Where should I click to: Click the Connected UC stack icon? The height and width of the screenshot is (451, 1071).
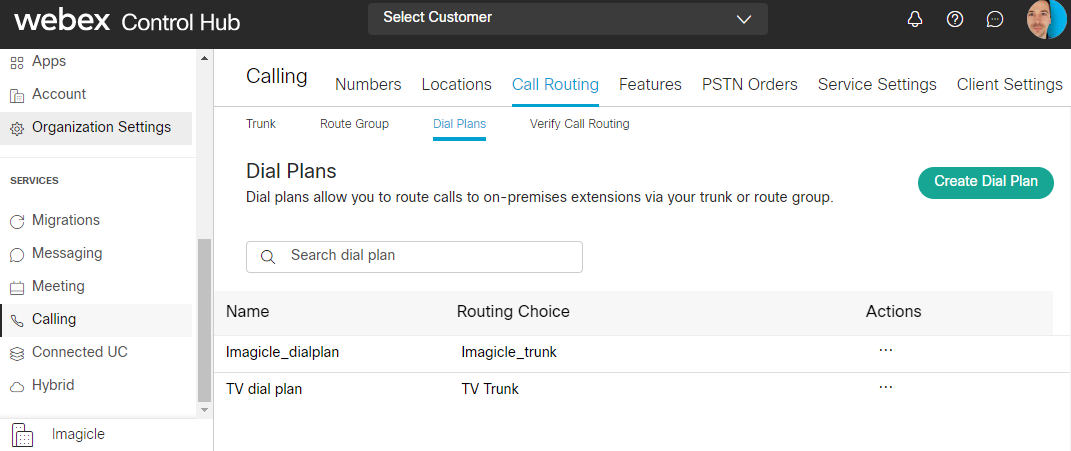16,353
